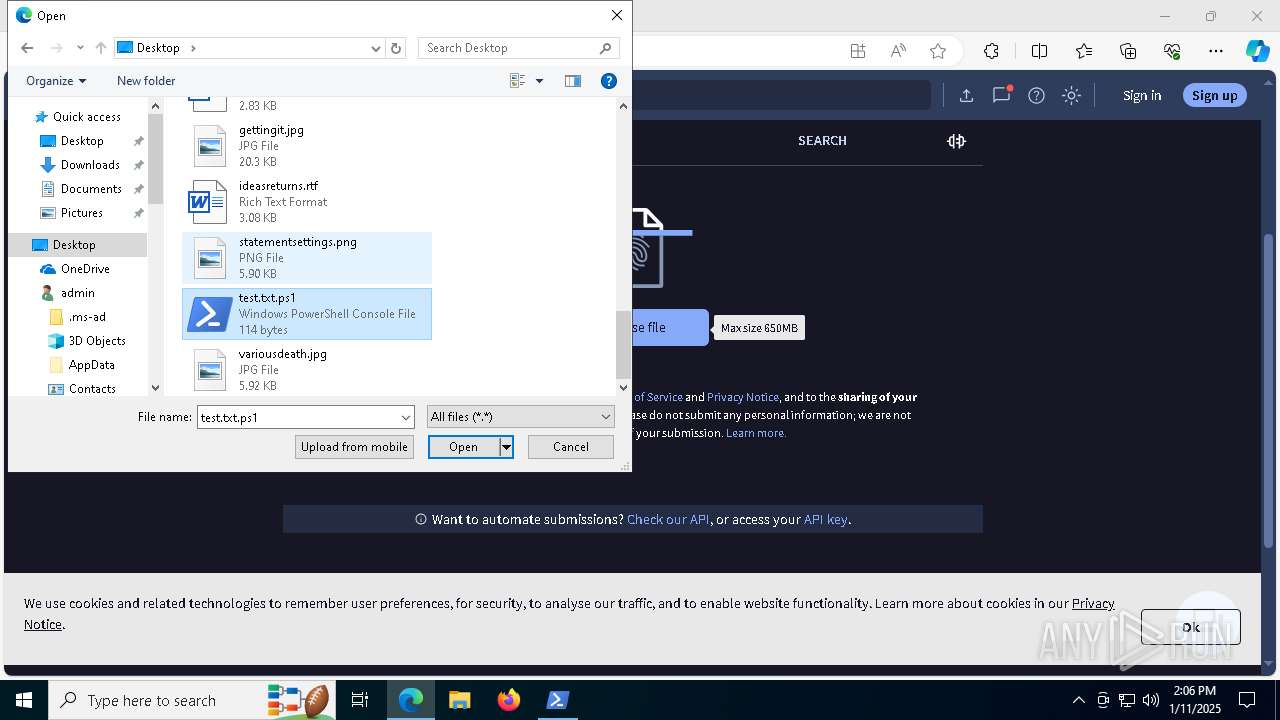
Task: Accept cookies with Ok button
Action: coord(1191,627)
